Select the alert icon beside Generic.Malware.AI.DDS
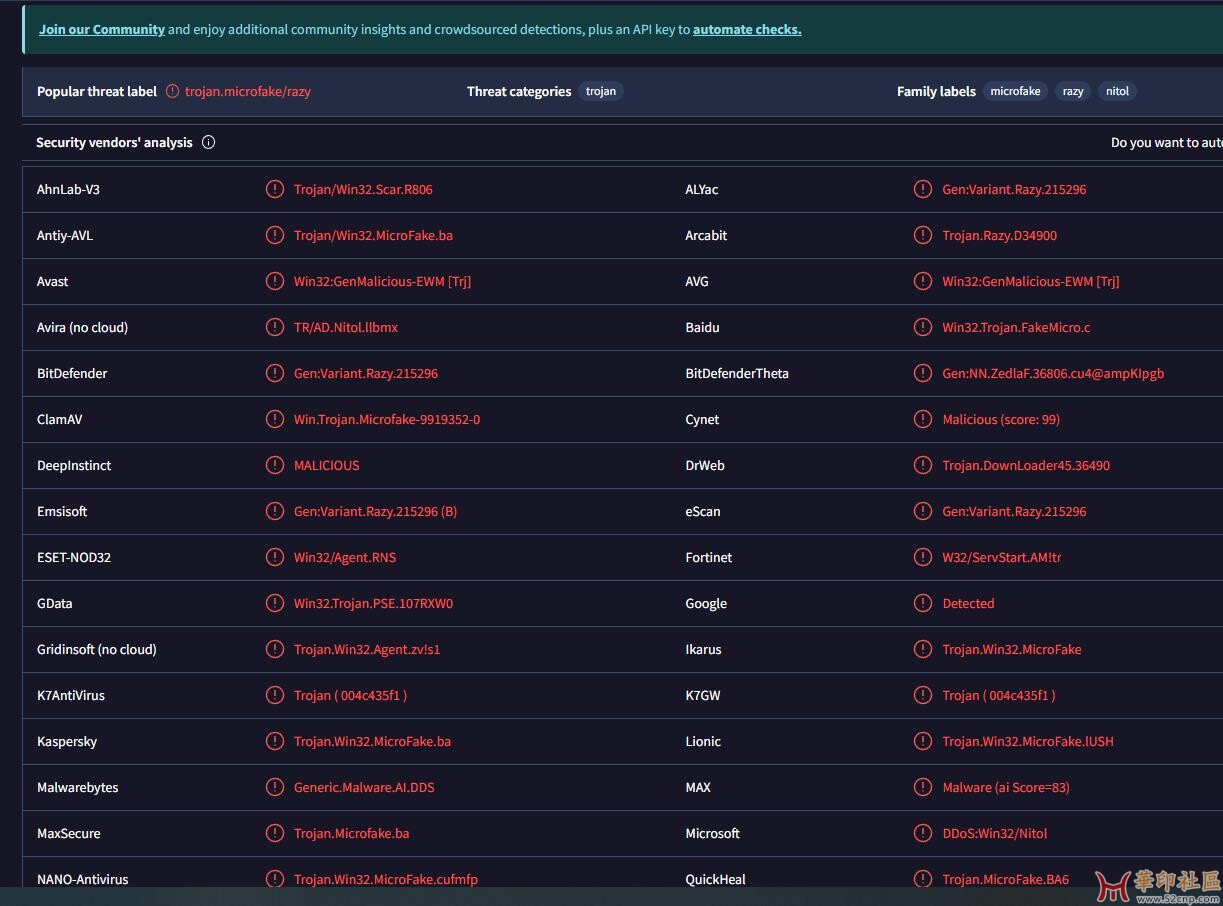The image size is (1223, 906). (x=275, y=787)
